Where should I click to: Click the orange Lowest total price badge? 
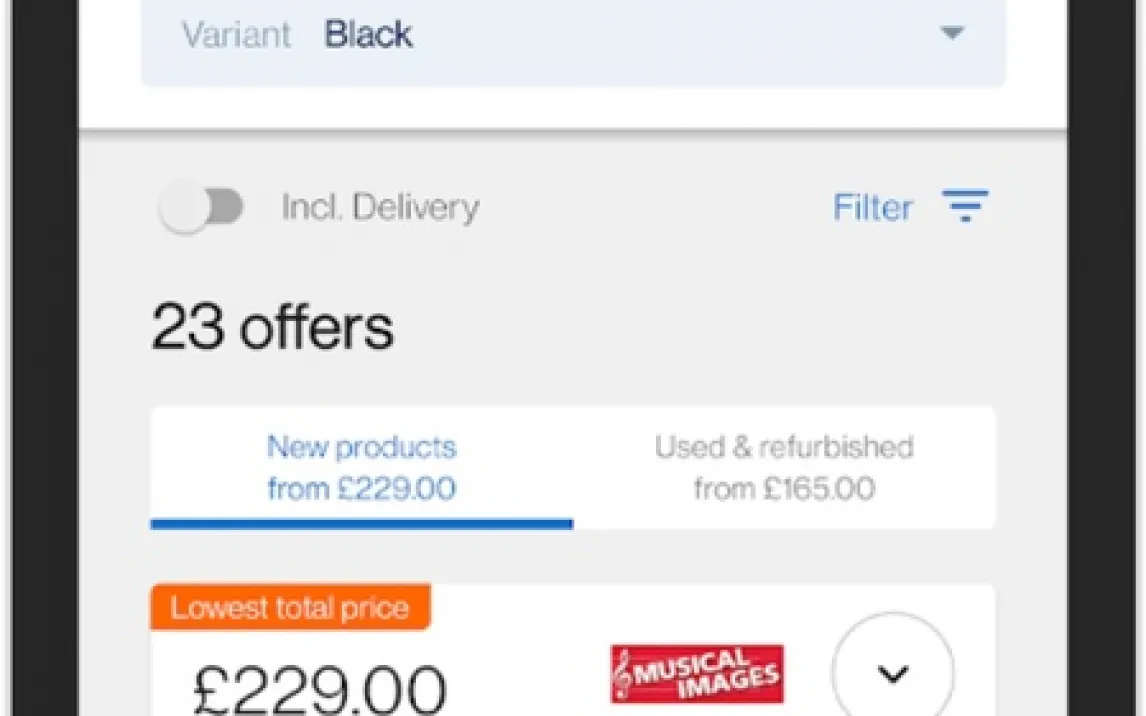tap(290, 609)
